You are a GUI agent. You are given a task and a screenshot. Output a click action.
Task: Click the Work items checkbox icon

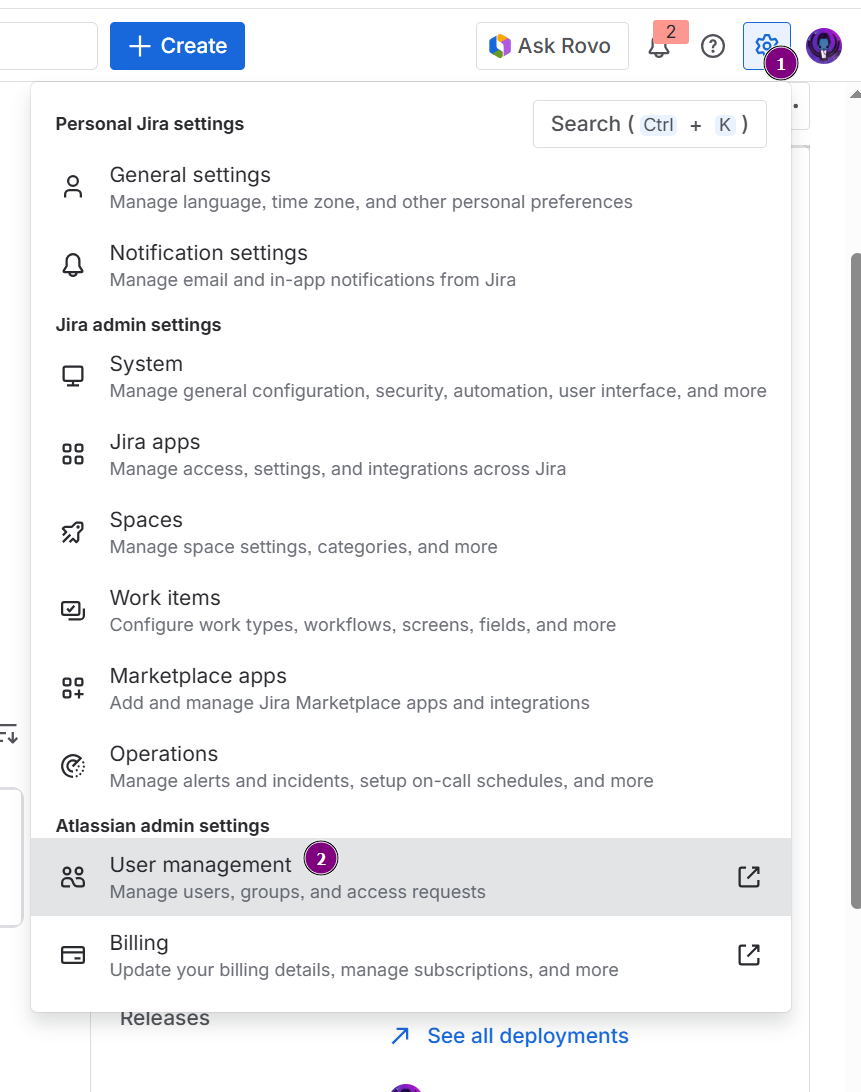tap(72, 608)
